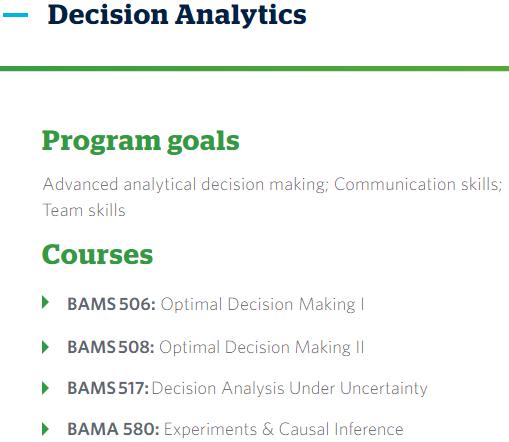Click the green arrow beside BAMS 508
The width and height of the screenshot is (509, 442).
click(46, 347)
